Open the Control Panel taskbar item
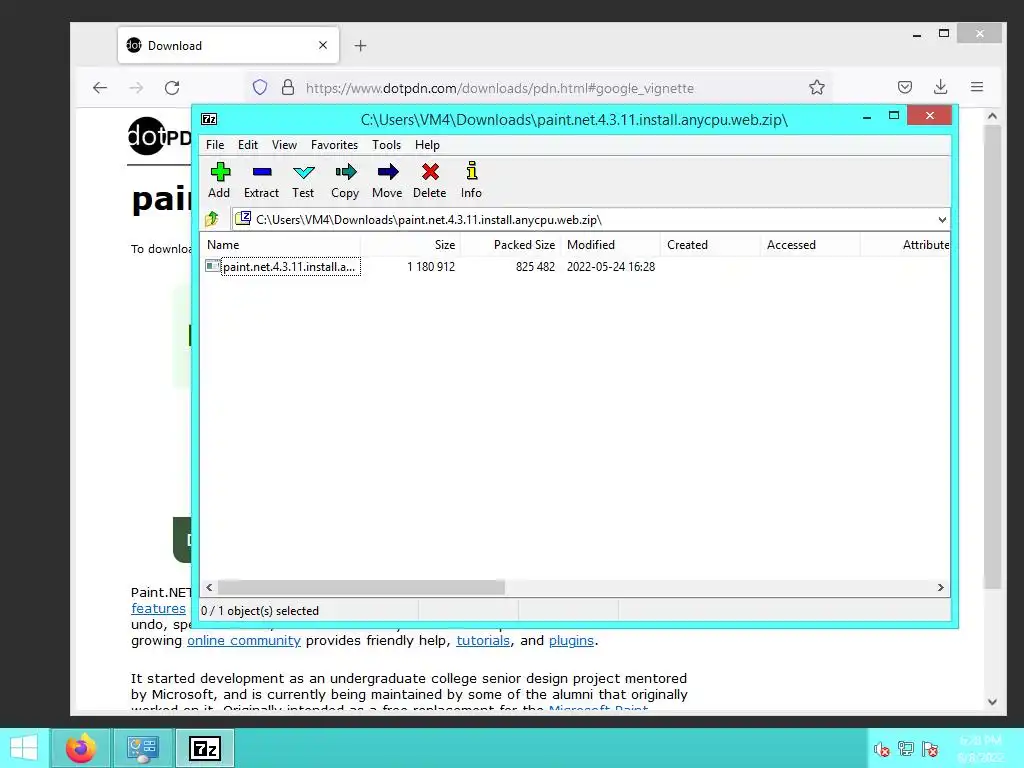The image size is (1024, 768). 143,748
